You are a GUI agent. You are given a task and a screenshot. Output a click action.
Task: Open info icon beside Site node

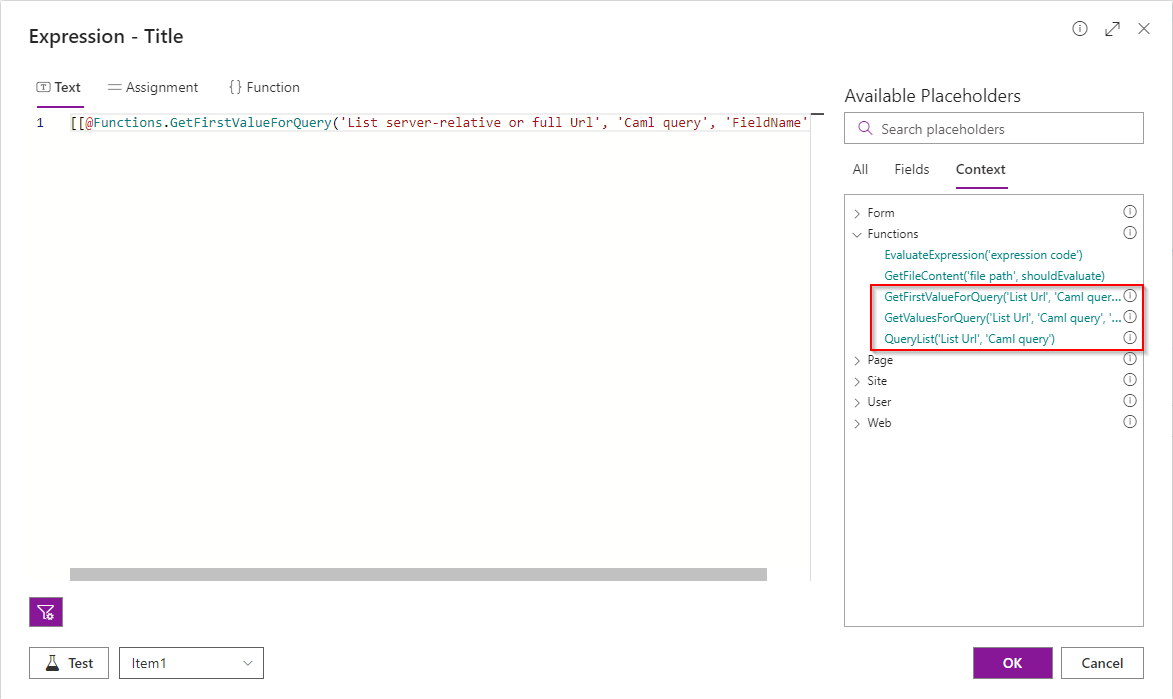coord(1130,380)
